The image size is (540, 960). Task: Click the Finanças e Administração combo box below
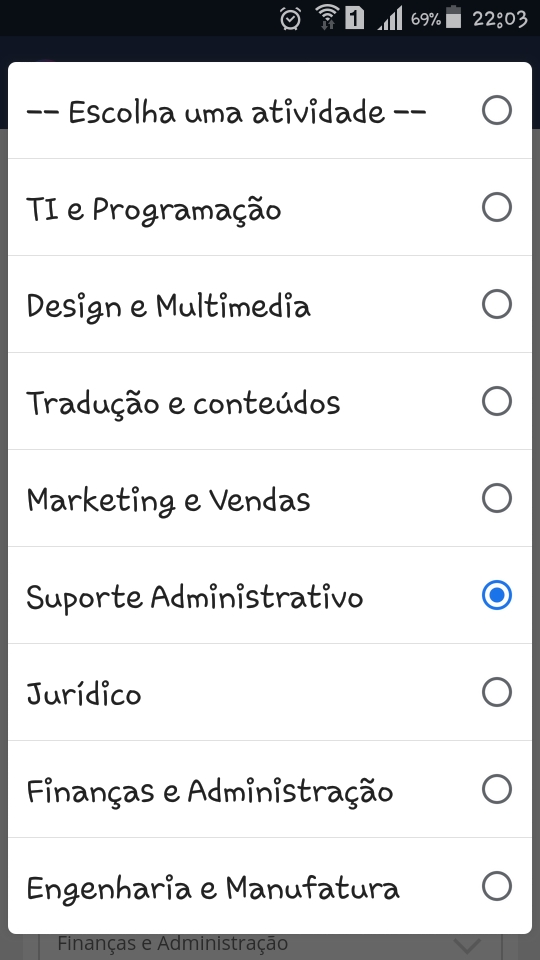coord(270,947)
